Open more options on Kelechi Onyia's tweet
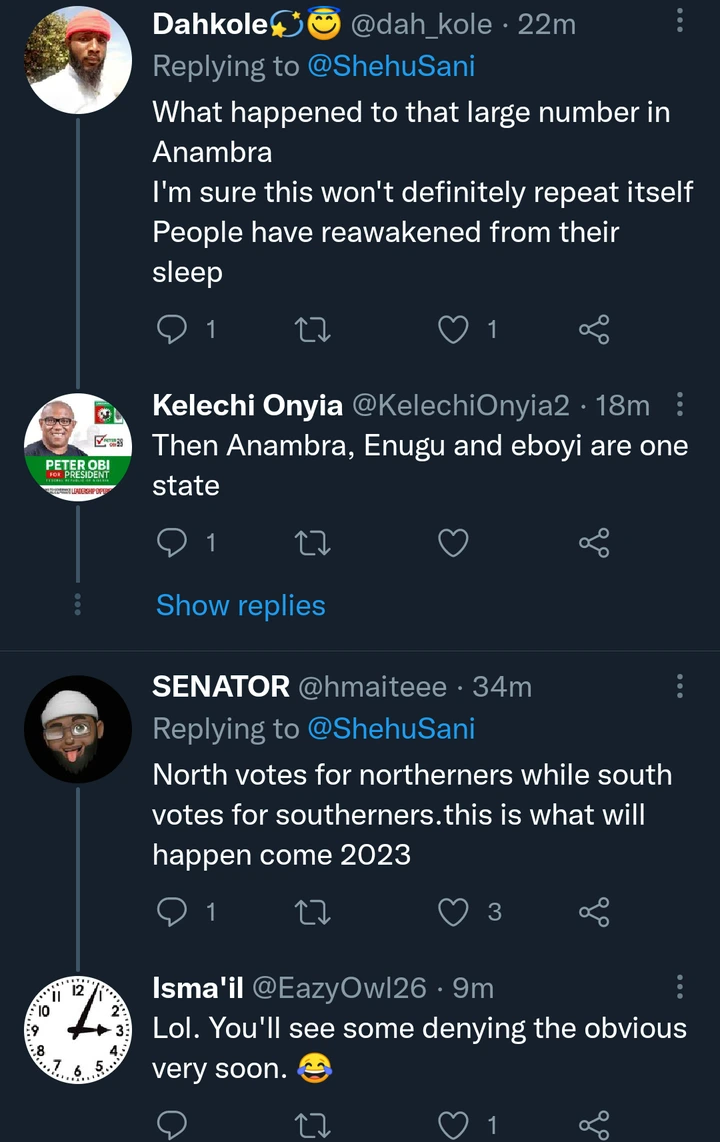The height and width of the screenshot is (1142, 720). pyautogui.click(x=680, y=405)
